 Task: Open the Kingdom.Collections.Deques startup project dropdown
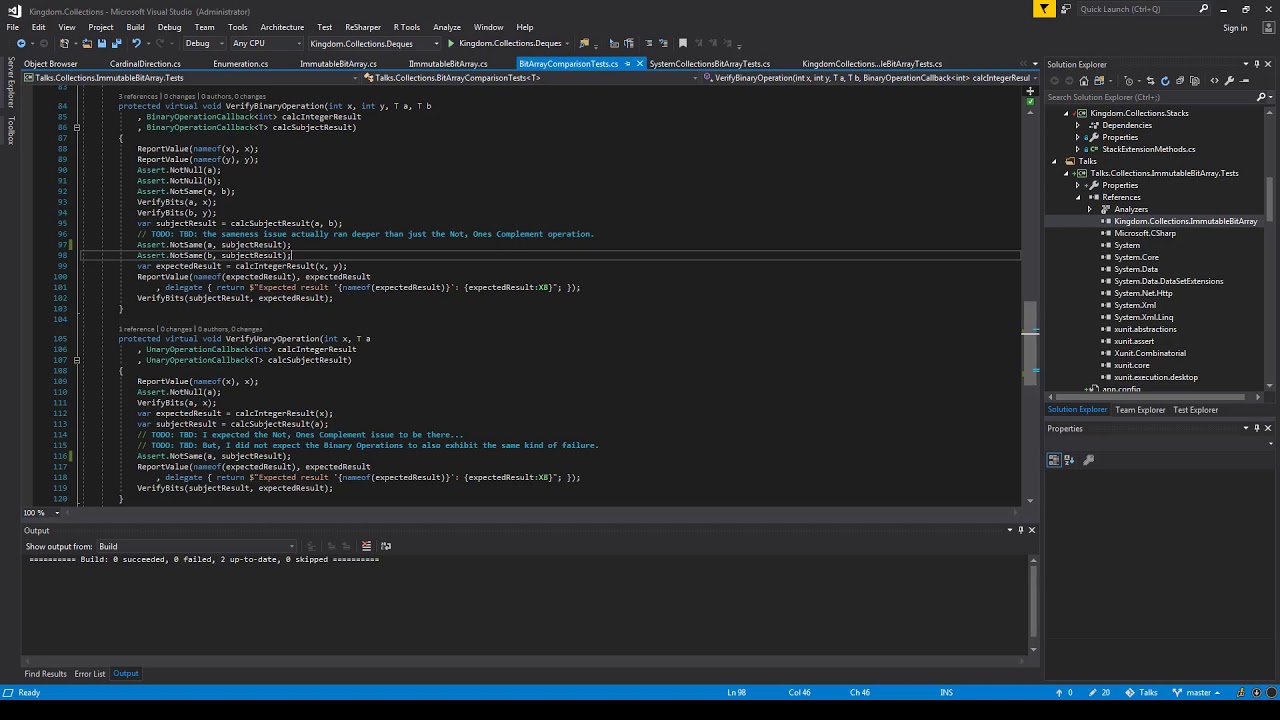coord(374,43)
